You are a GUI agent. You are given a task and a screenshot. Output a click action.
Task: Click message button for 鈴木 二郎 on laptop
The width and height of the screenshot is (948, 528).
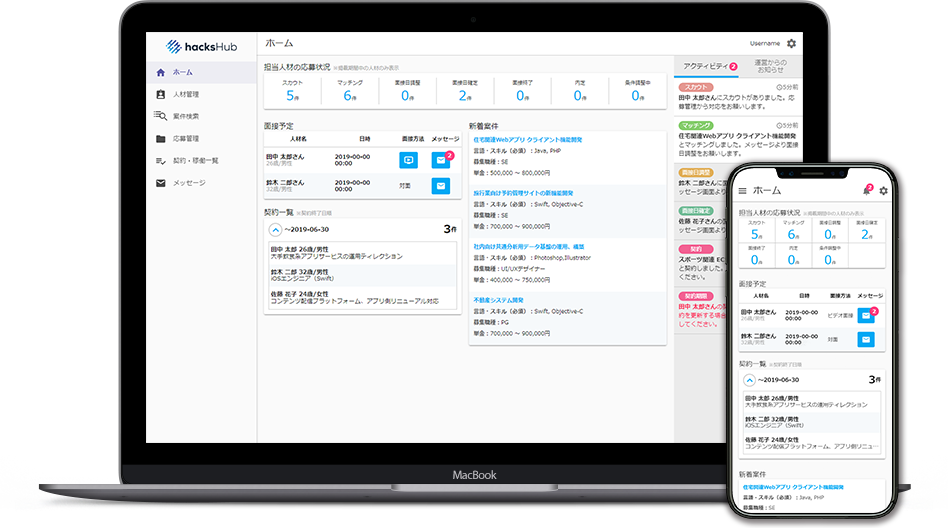coord(441,186)
